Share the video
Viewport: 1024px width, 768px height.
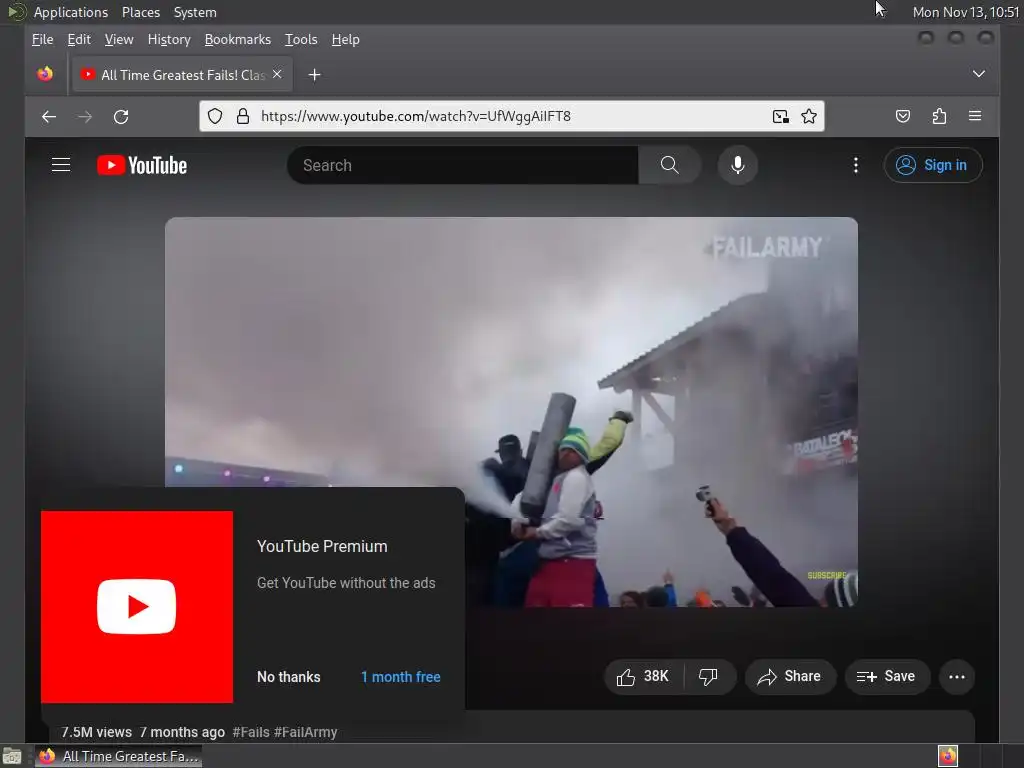(790, 677)
